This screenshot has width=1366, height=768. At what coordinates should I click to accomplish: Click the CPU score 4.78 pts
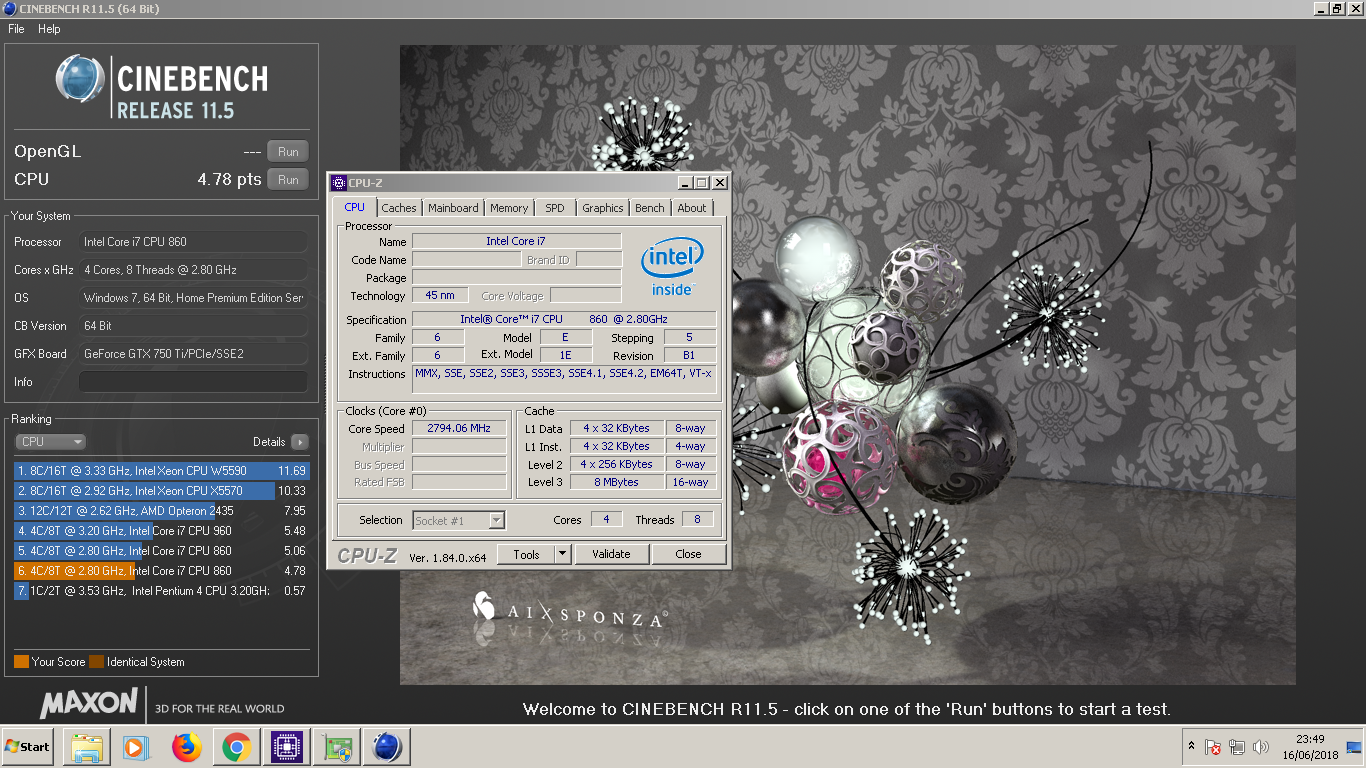tap(229, 180)
